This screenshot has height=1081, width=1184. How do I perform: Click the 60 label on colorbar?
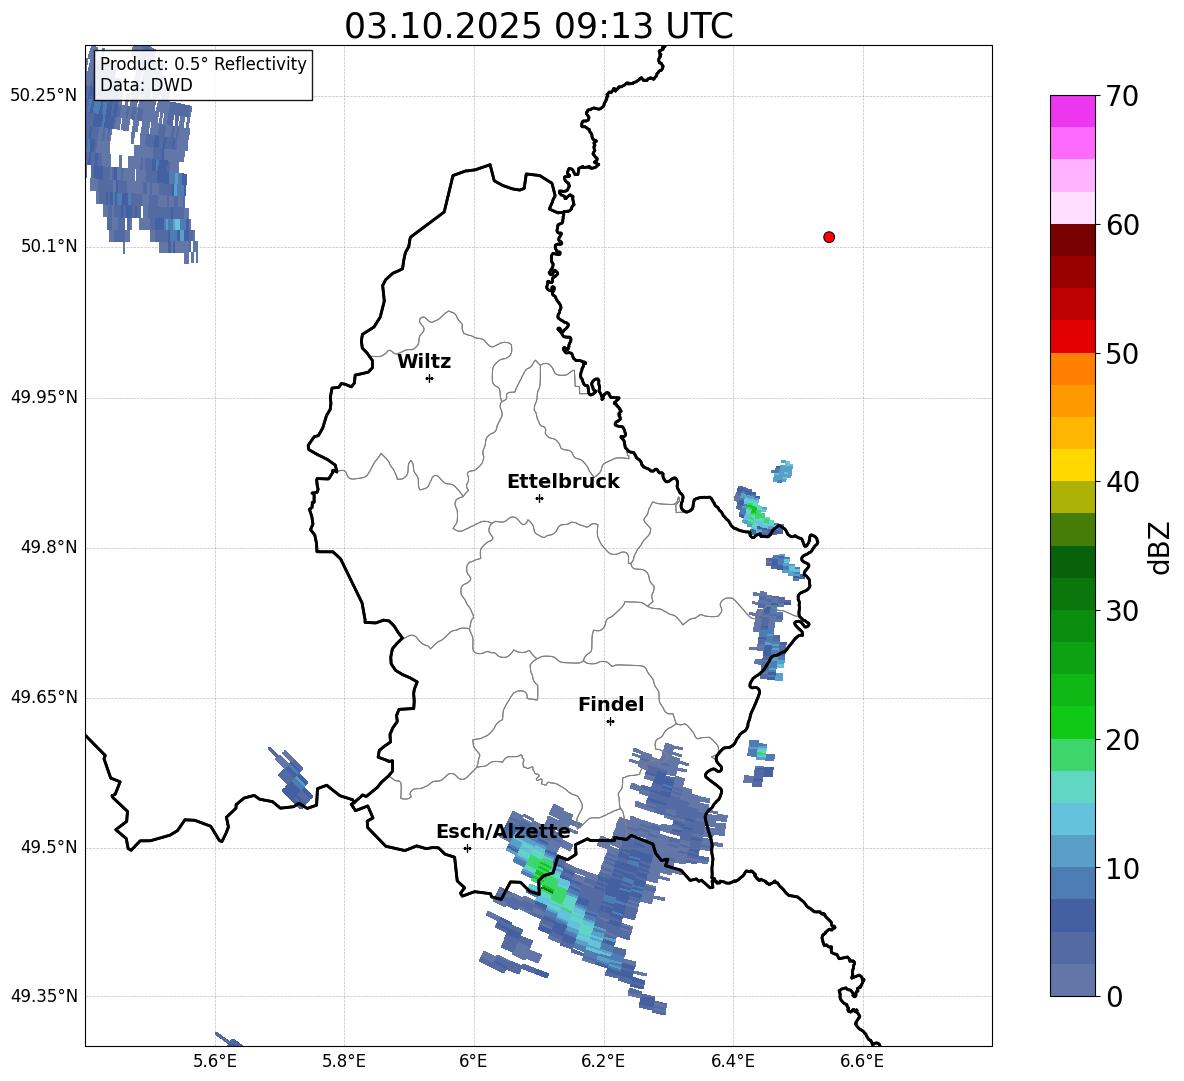1121,225
